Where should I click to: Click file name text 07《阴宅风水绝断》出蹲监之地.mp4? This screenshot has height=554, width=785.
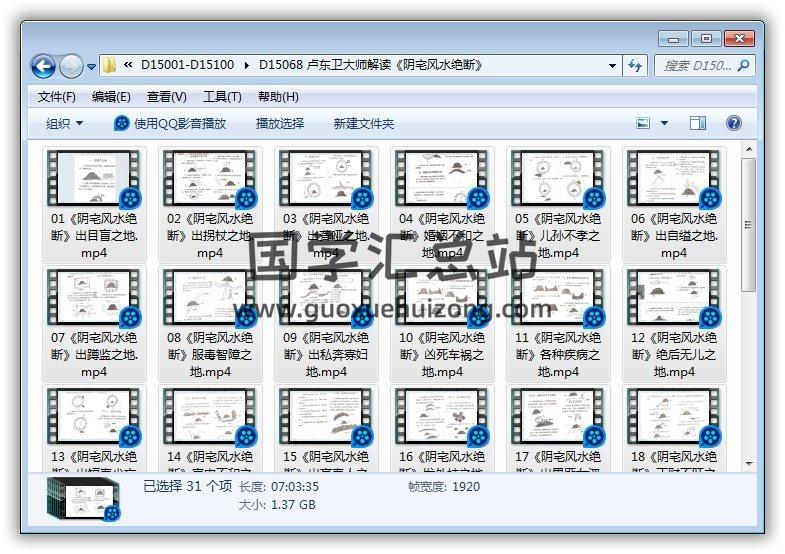tap(94, 355)
